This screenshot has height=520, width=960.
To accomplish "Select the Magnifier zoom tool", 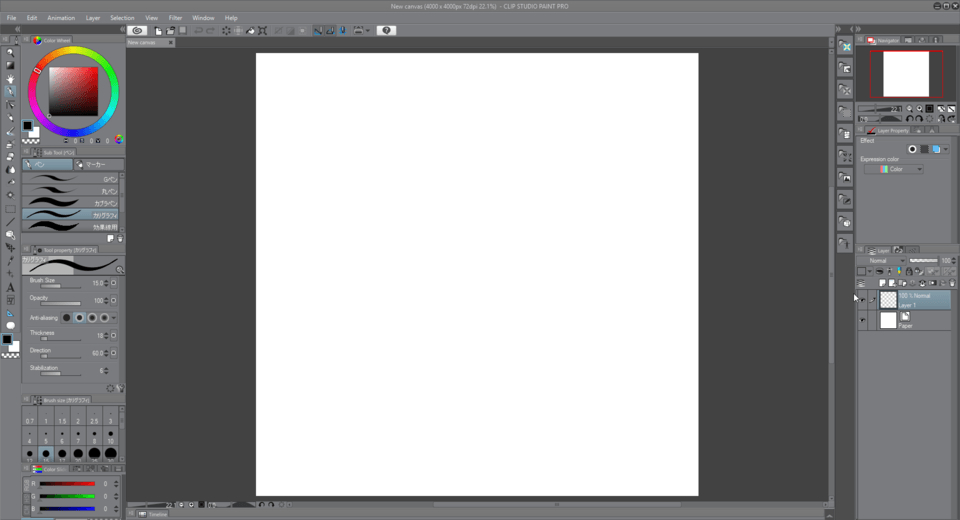I will tap(10, 53).
